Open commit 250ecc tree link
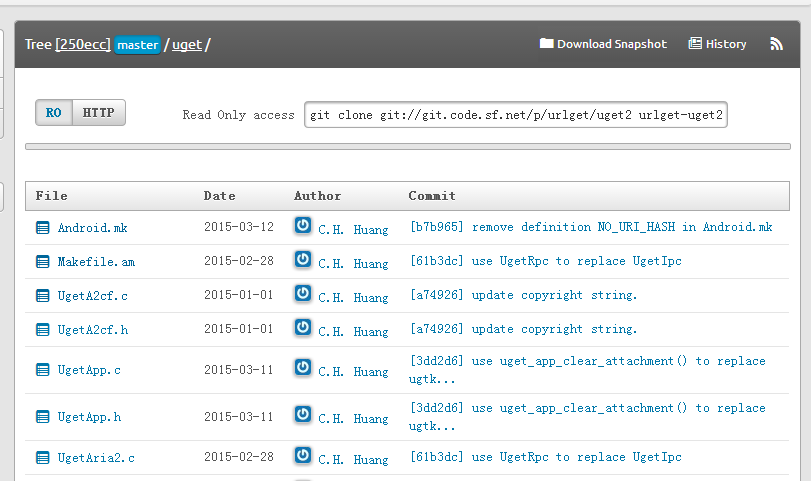Viewport: 811px width, 481px height. coord(83,44)
